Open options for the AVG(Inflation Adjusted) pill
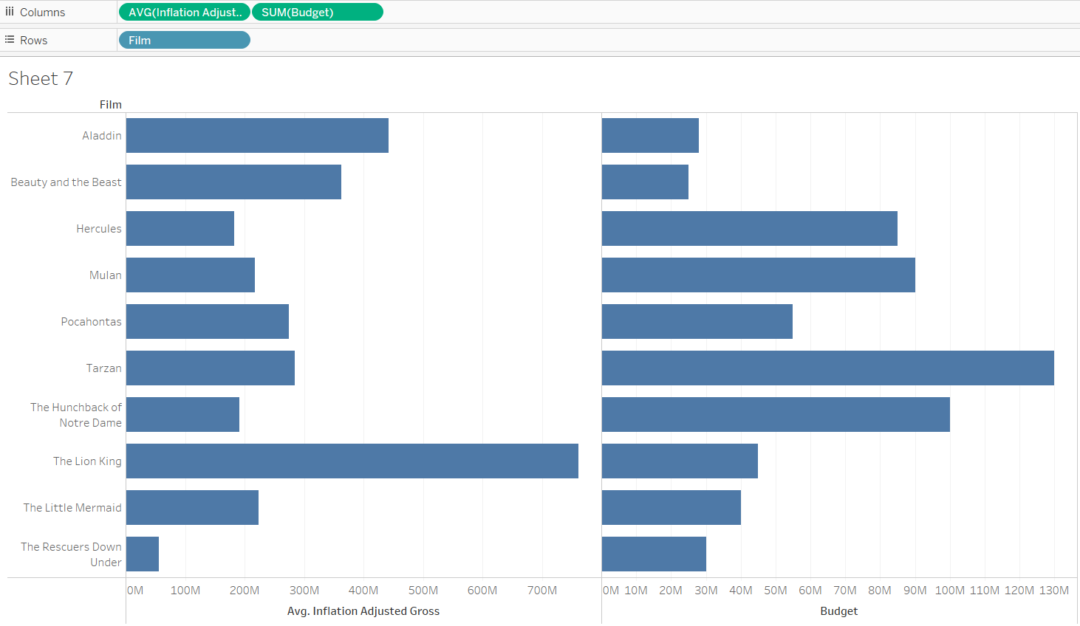 pyautogui.click(x=240, y=12)
